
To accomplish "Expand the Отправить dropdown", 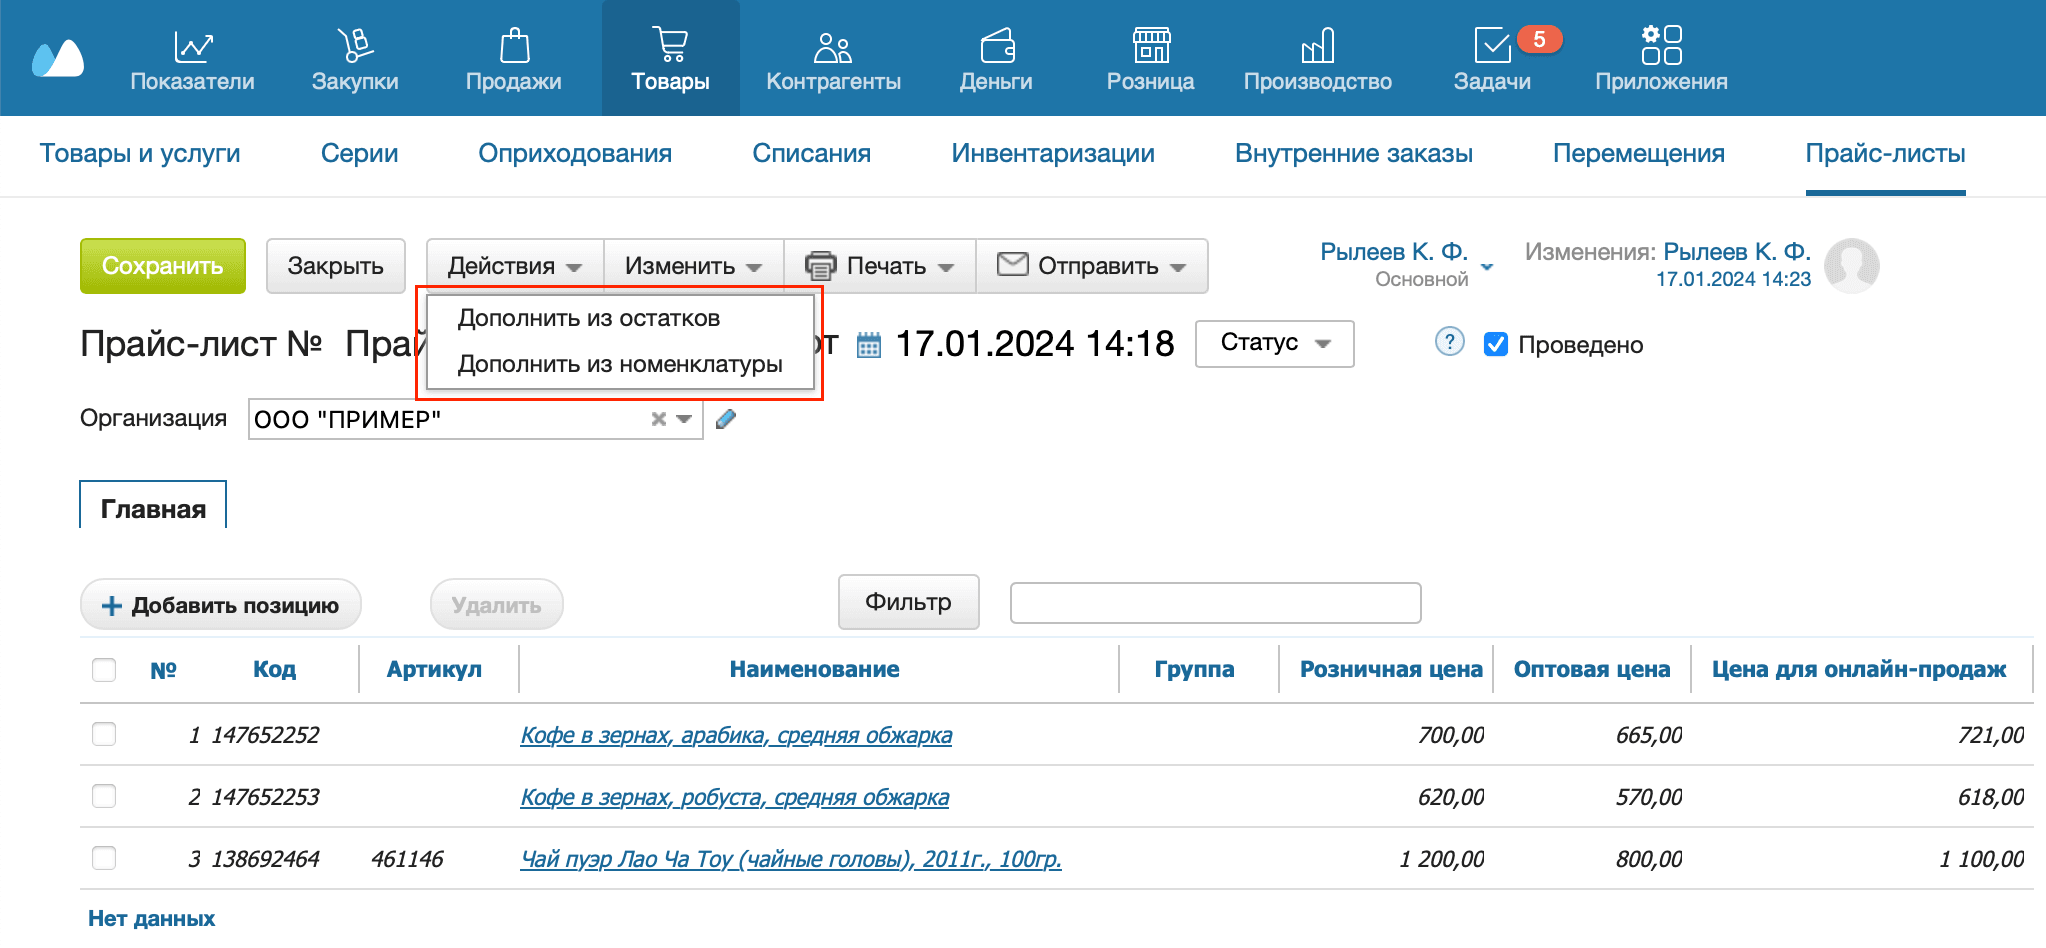I will (1092, 266).
